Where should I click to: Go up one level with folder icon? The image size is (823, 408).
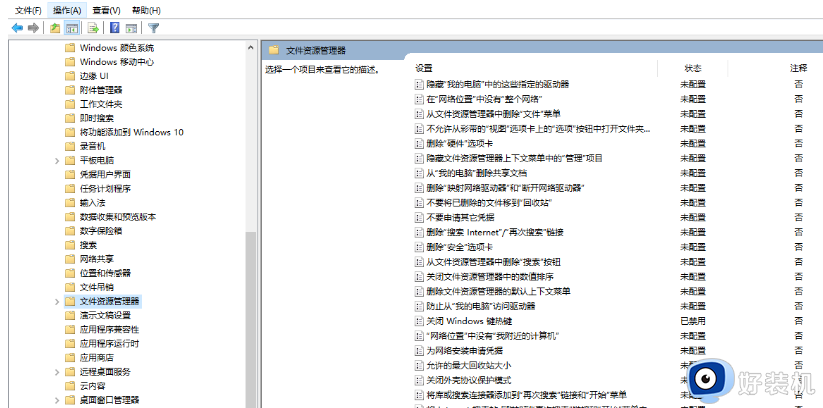pos(55,28)
